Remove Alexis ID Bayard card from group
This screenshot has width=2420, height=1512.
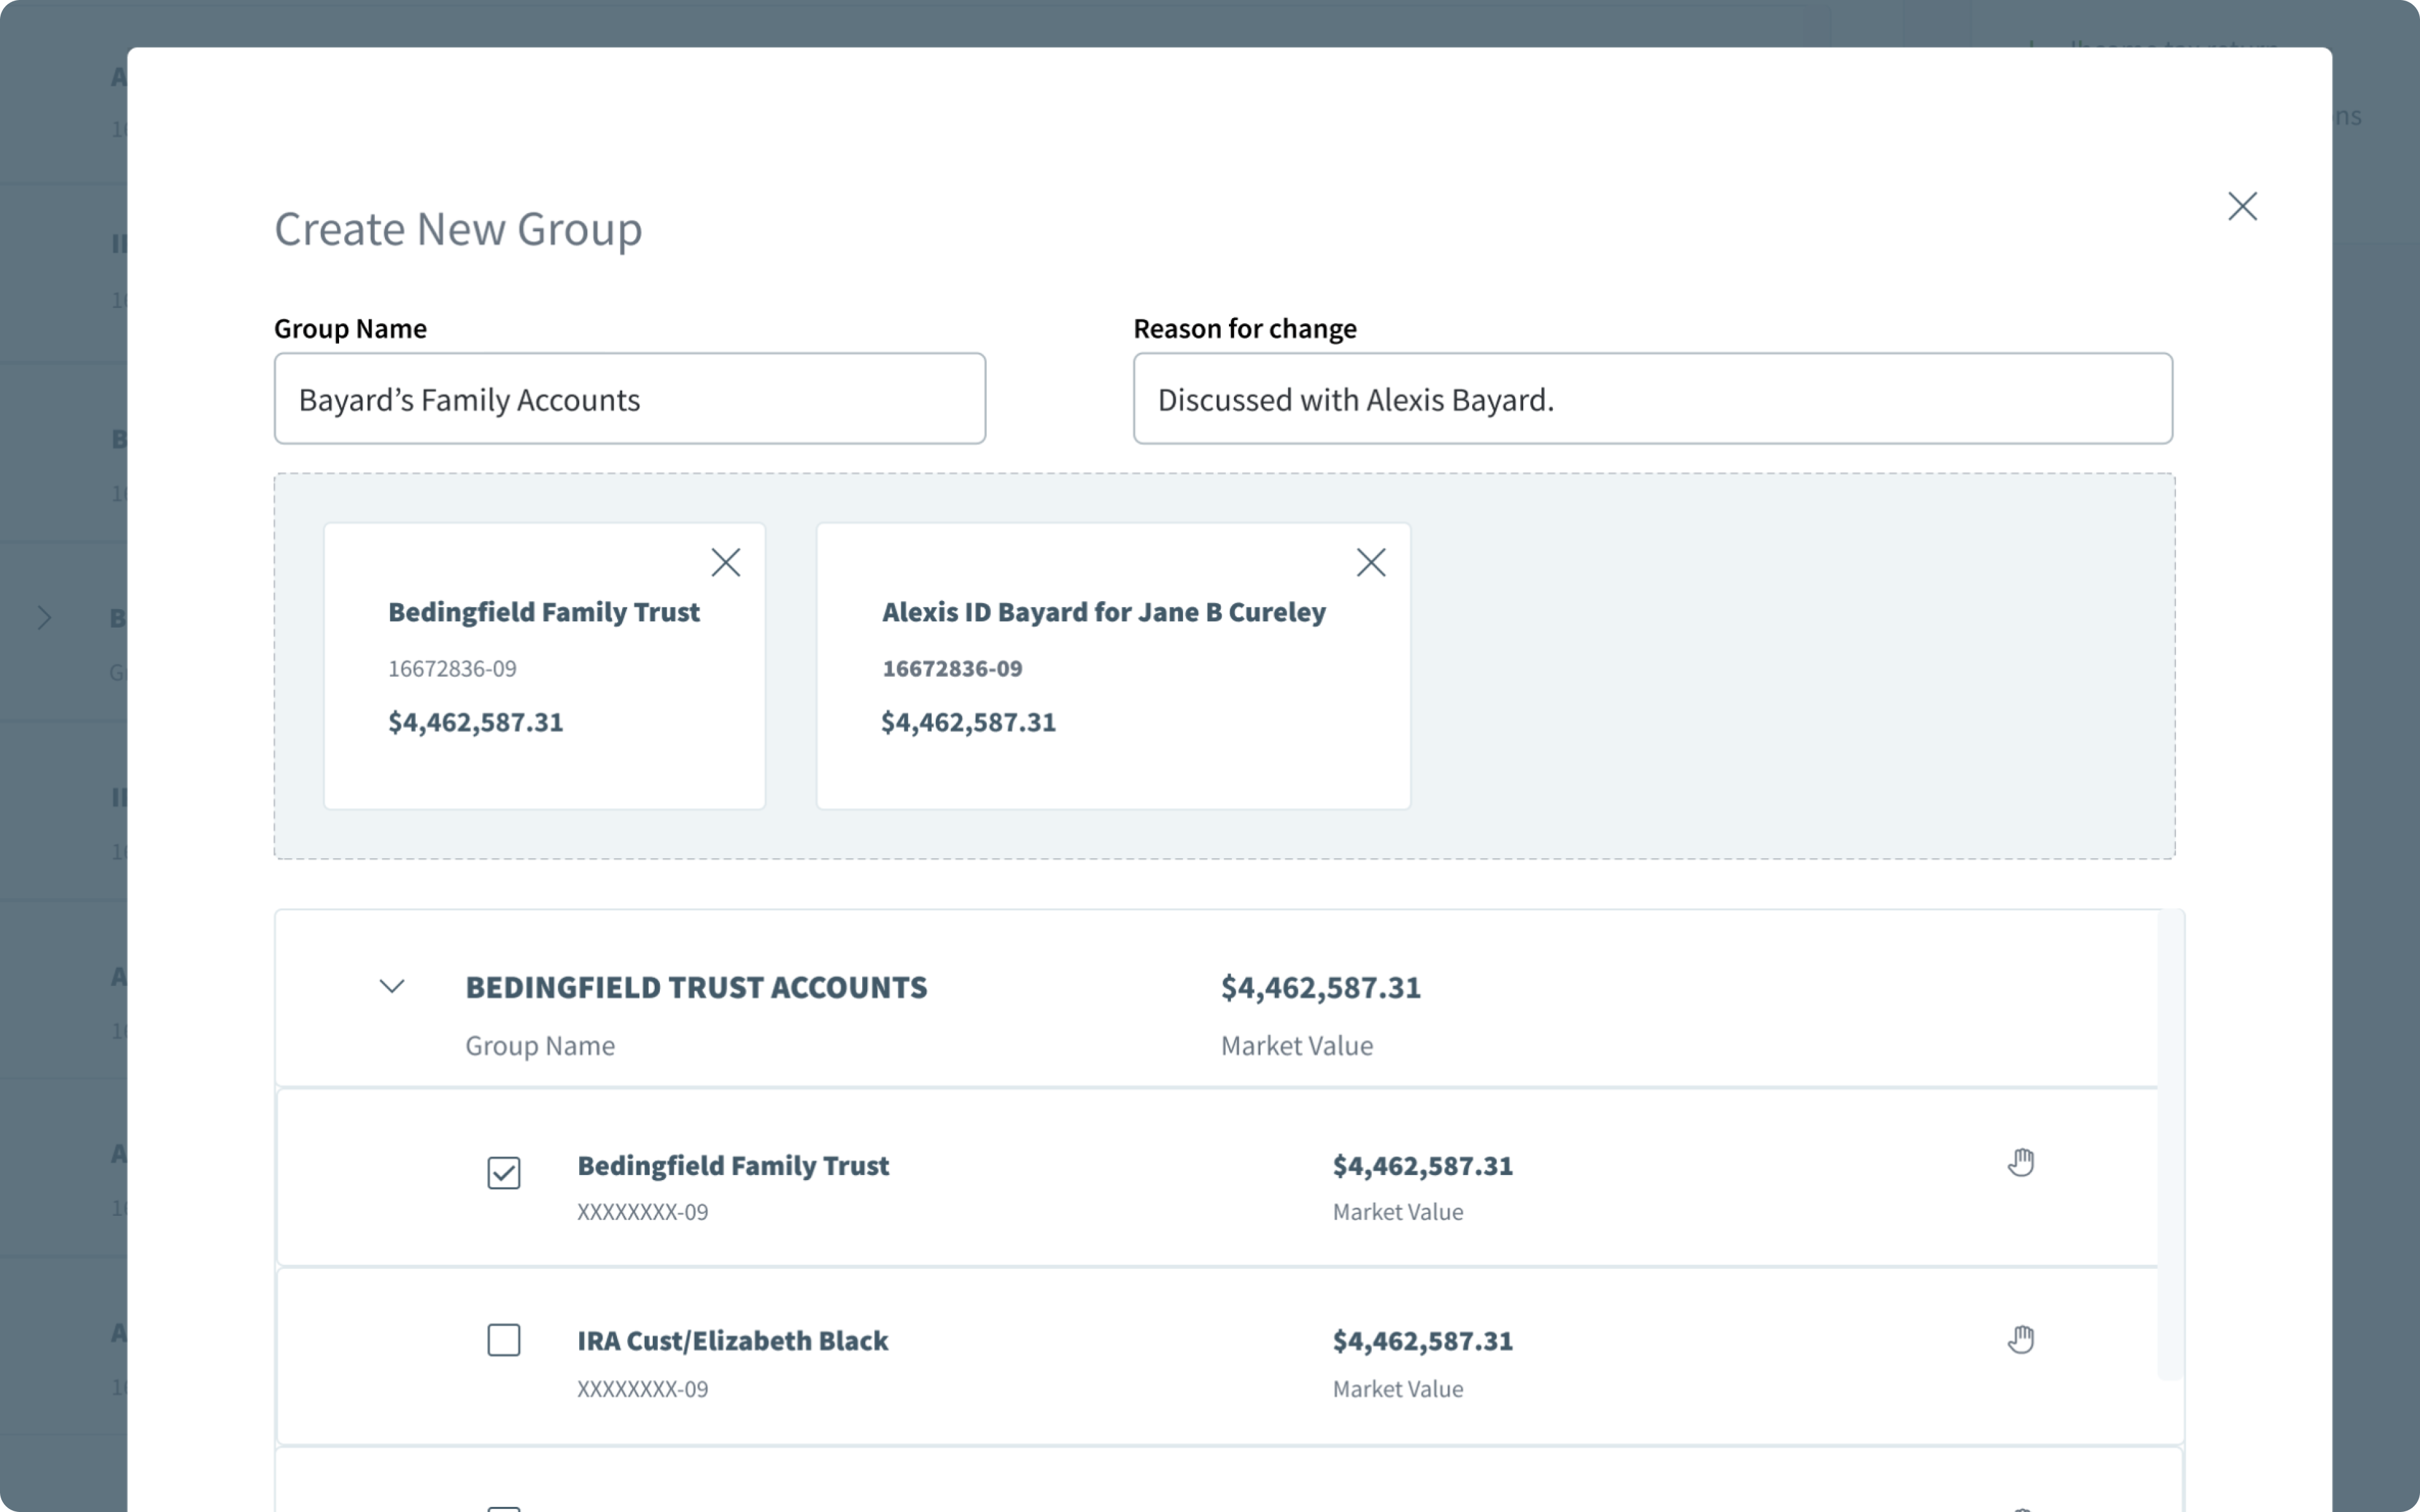(x=1371, y=562)
